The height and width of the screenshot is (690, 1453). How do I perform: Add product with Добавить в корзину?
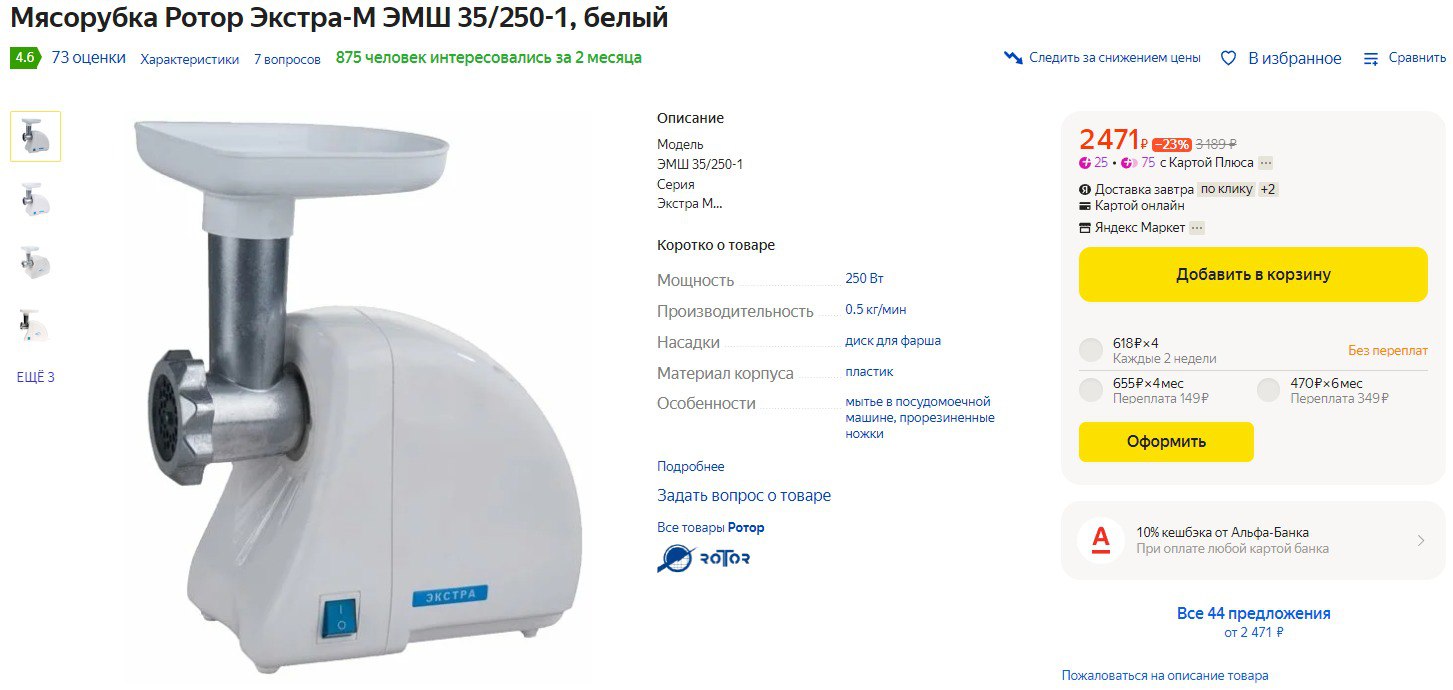[1253, 274]
